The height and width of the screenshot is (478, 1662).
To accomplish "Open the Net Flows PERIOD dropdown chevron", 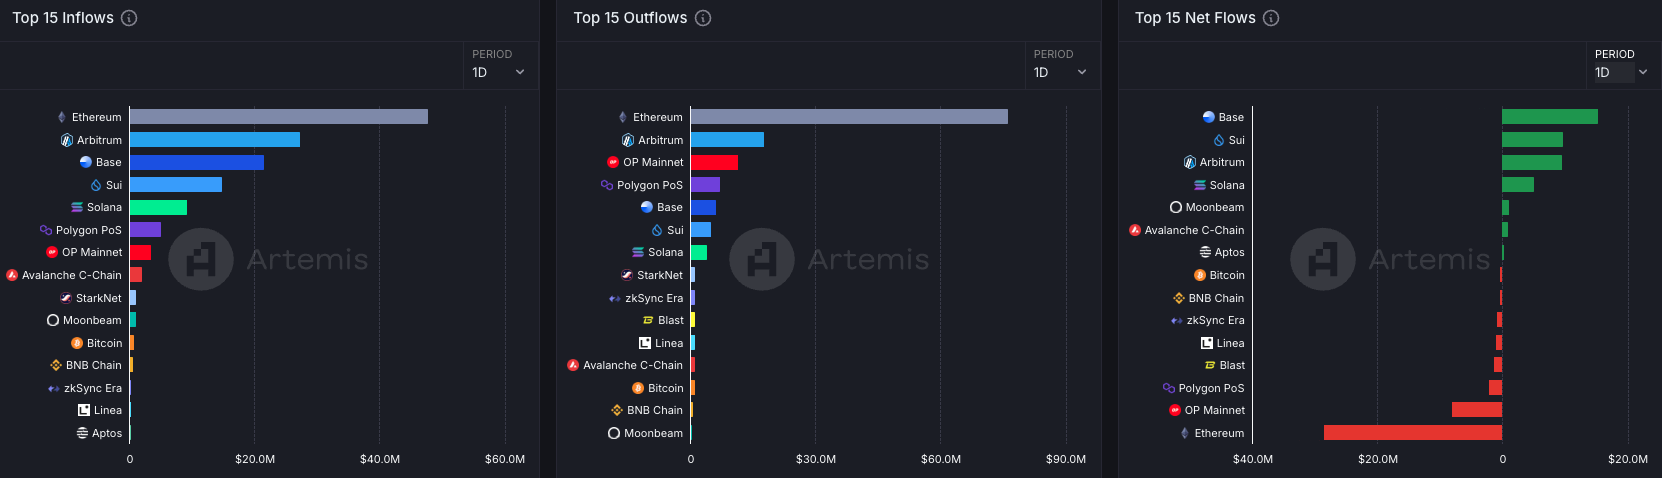I will [1642, 72].
